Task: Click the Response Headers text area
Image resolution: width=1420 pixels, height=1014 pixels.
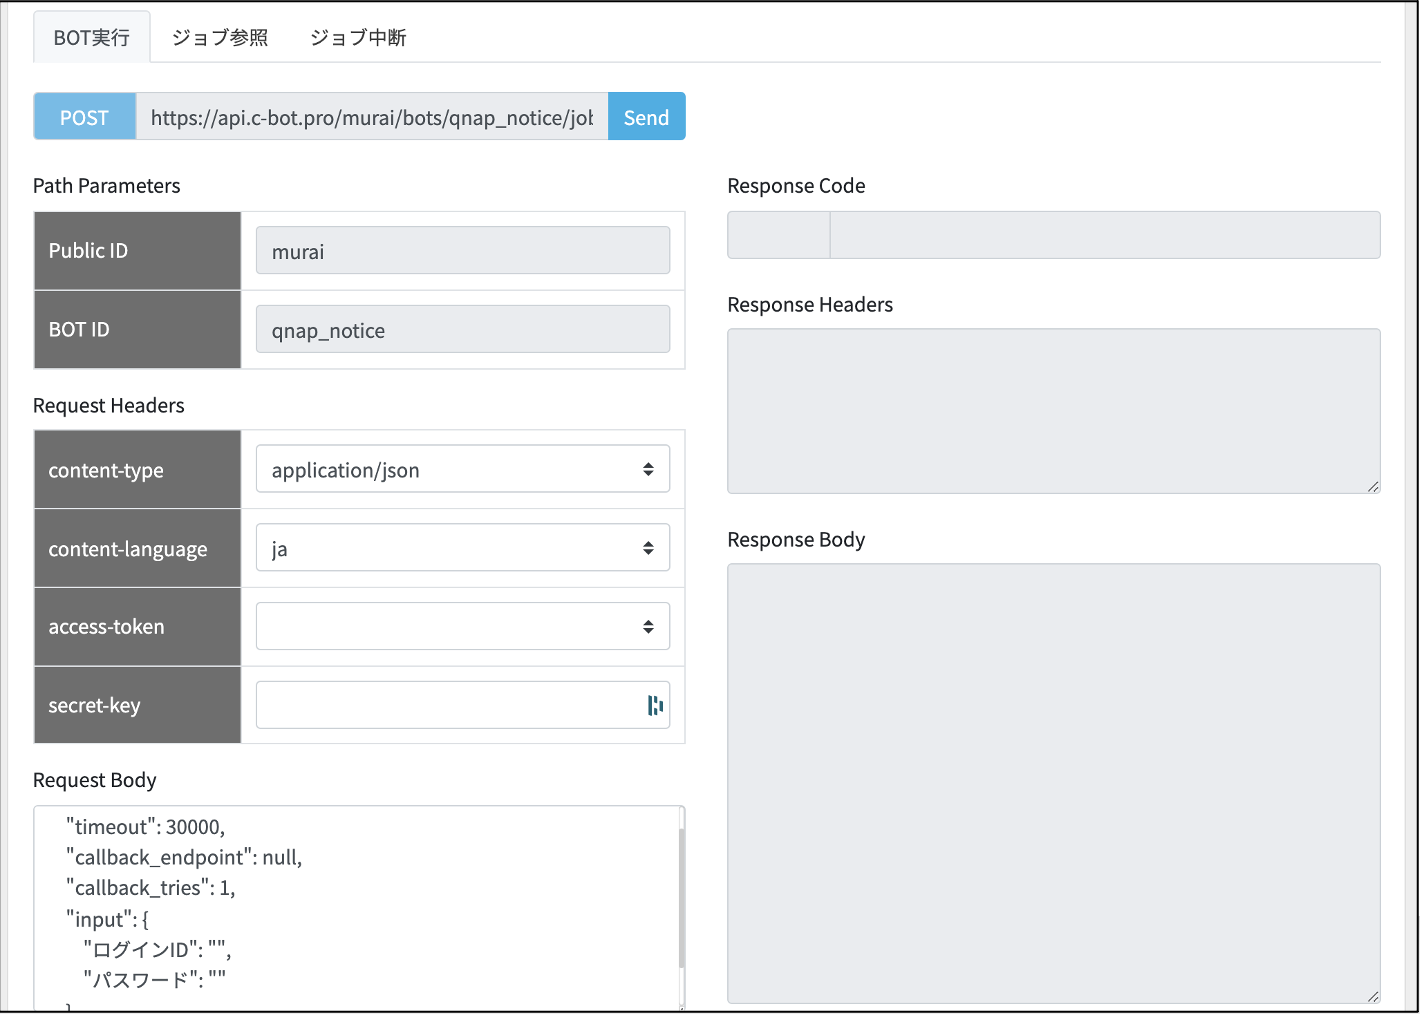Action: [1054, 411]
